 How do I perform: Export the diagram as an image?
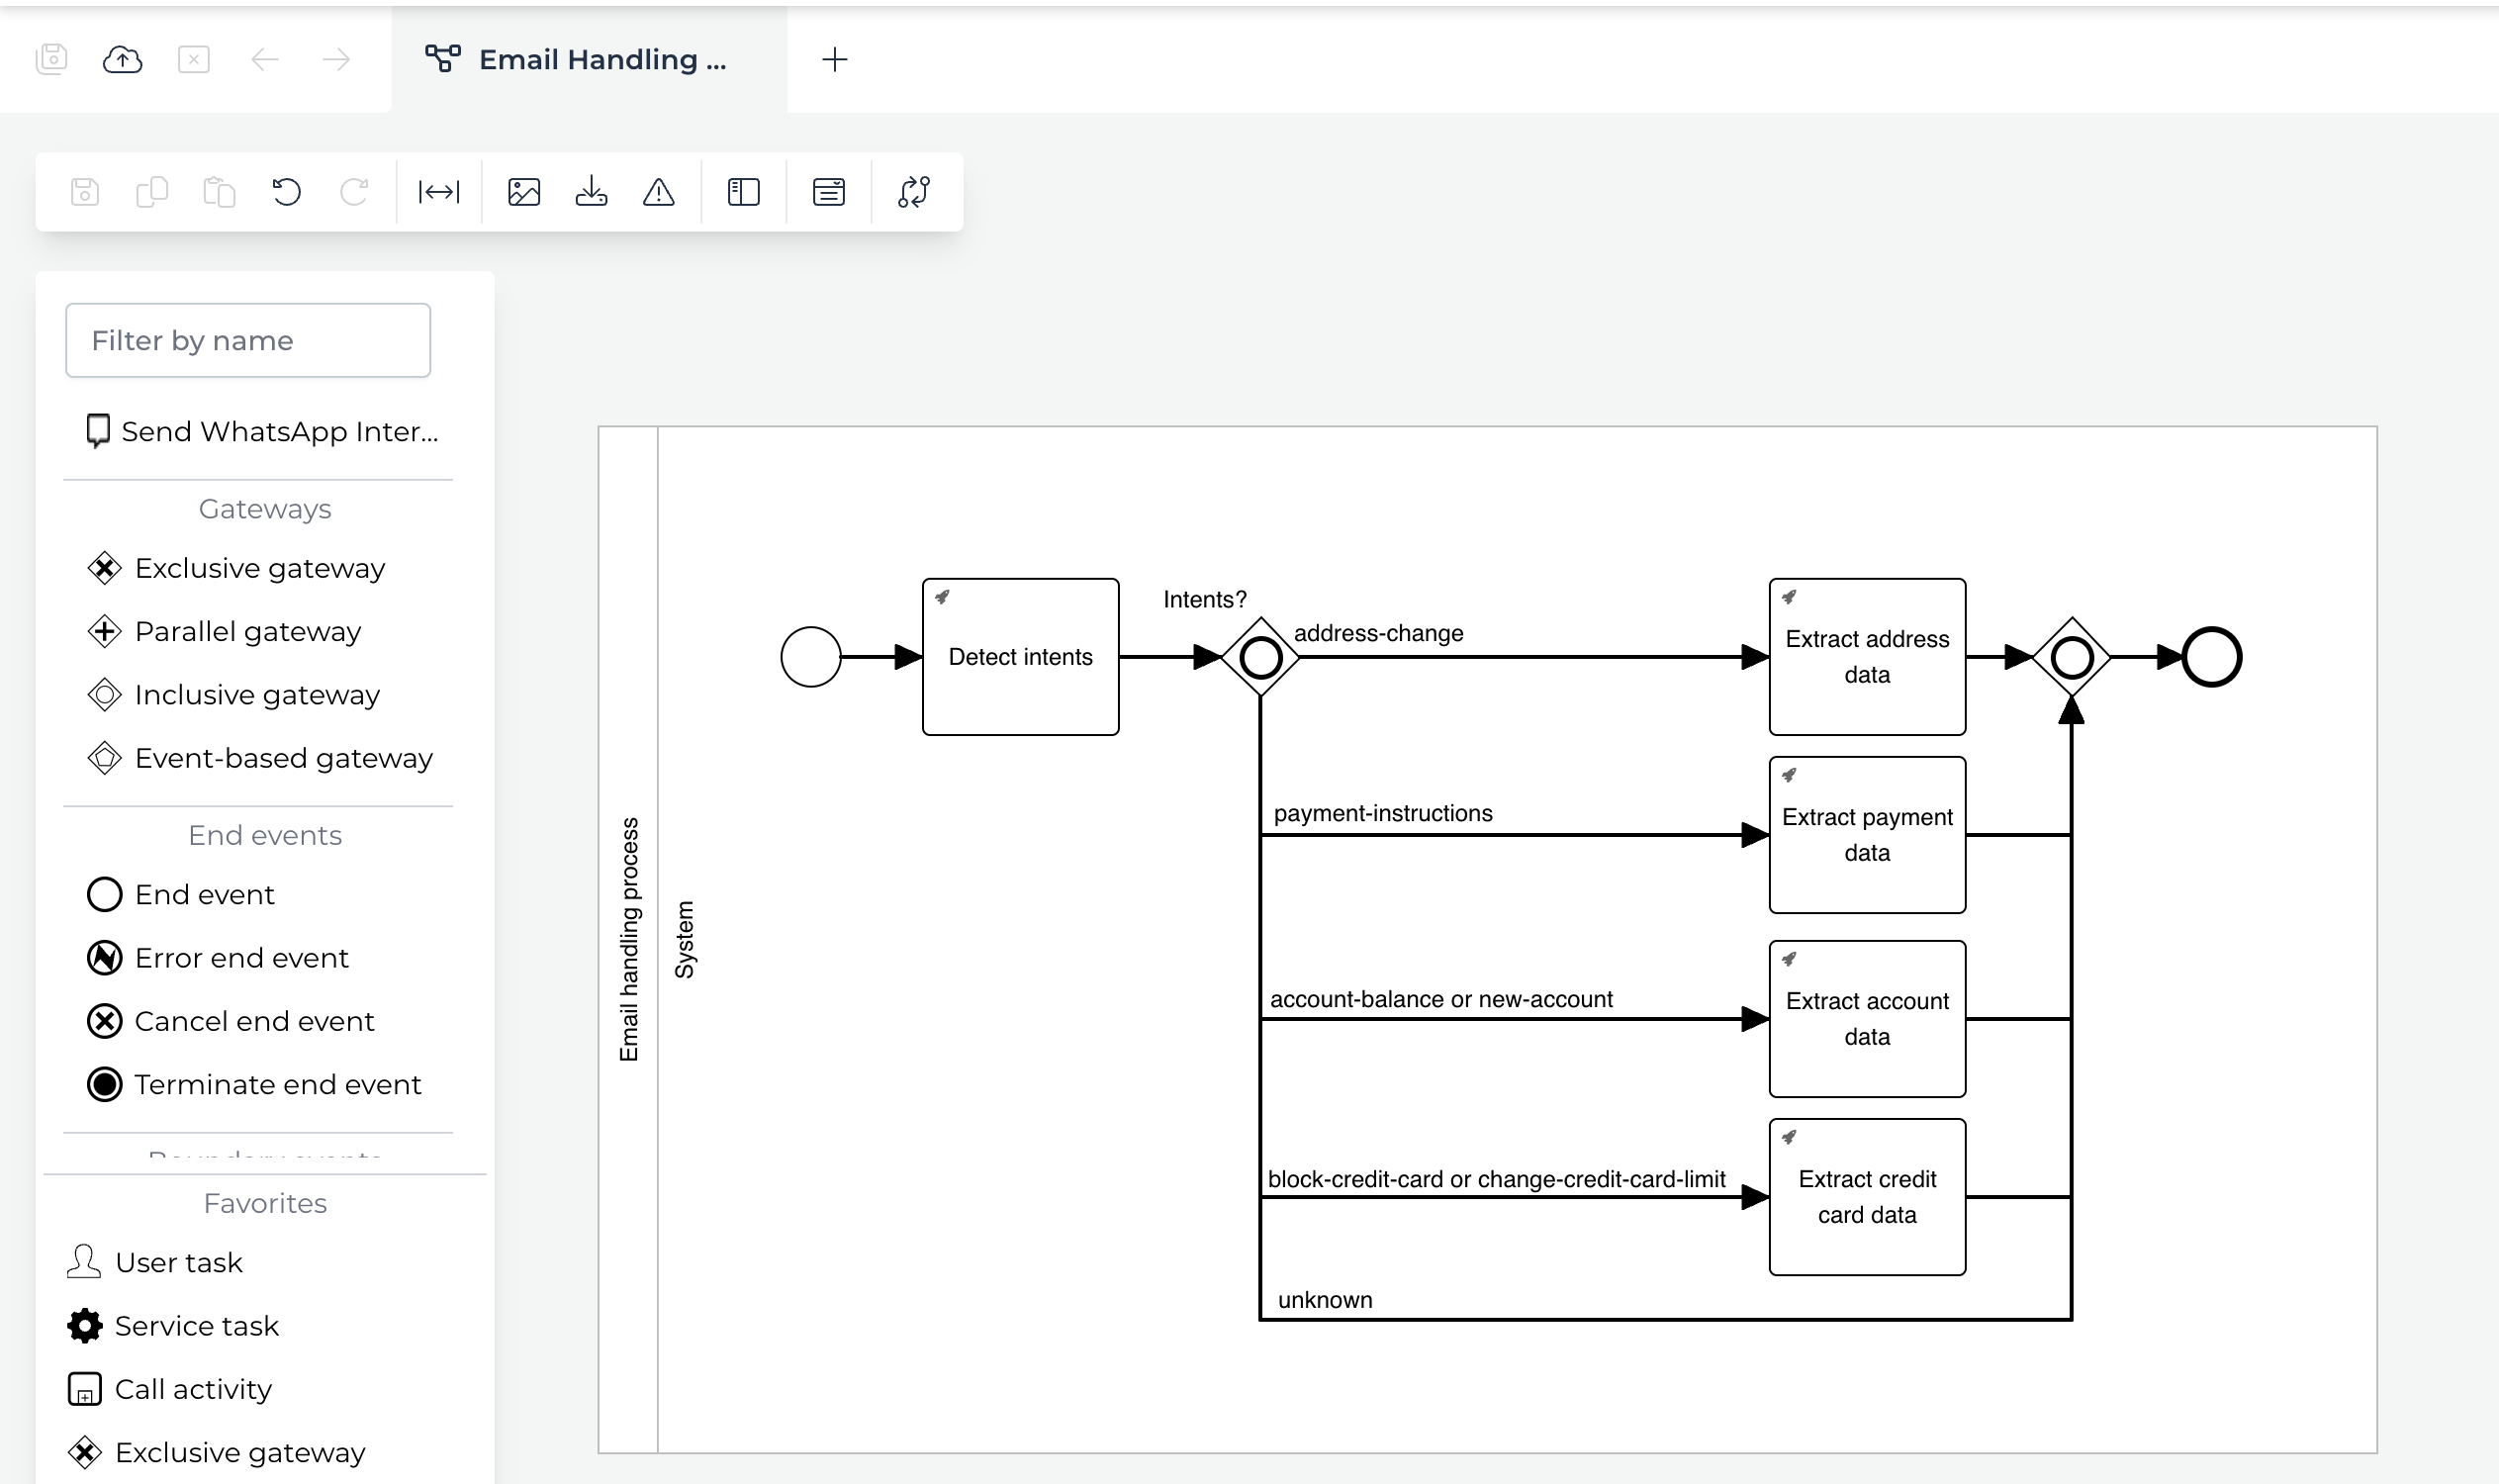(524, 191)
